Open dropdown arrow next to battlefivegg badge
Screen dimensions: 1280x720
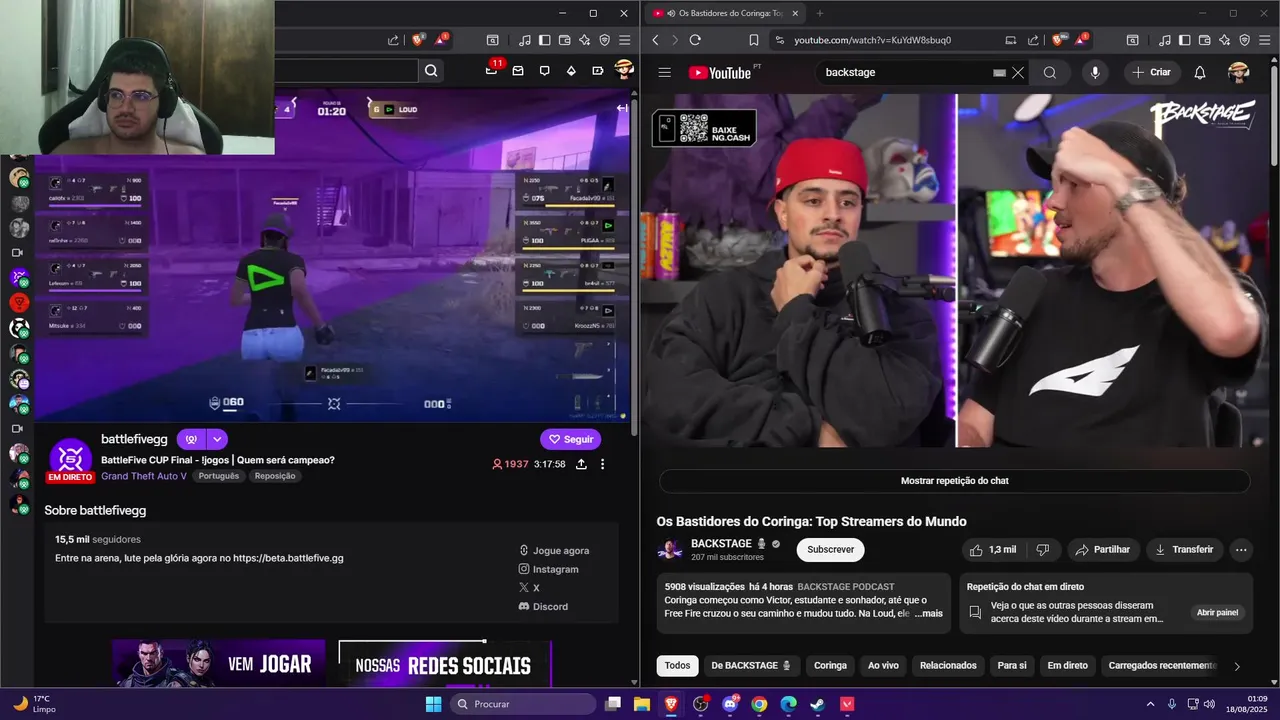click(x=217, y=439)
